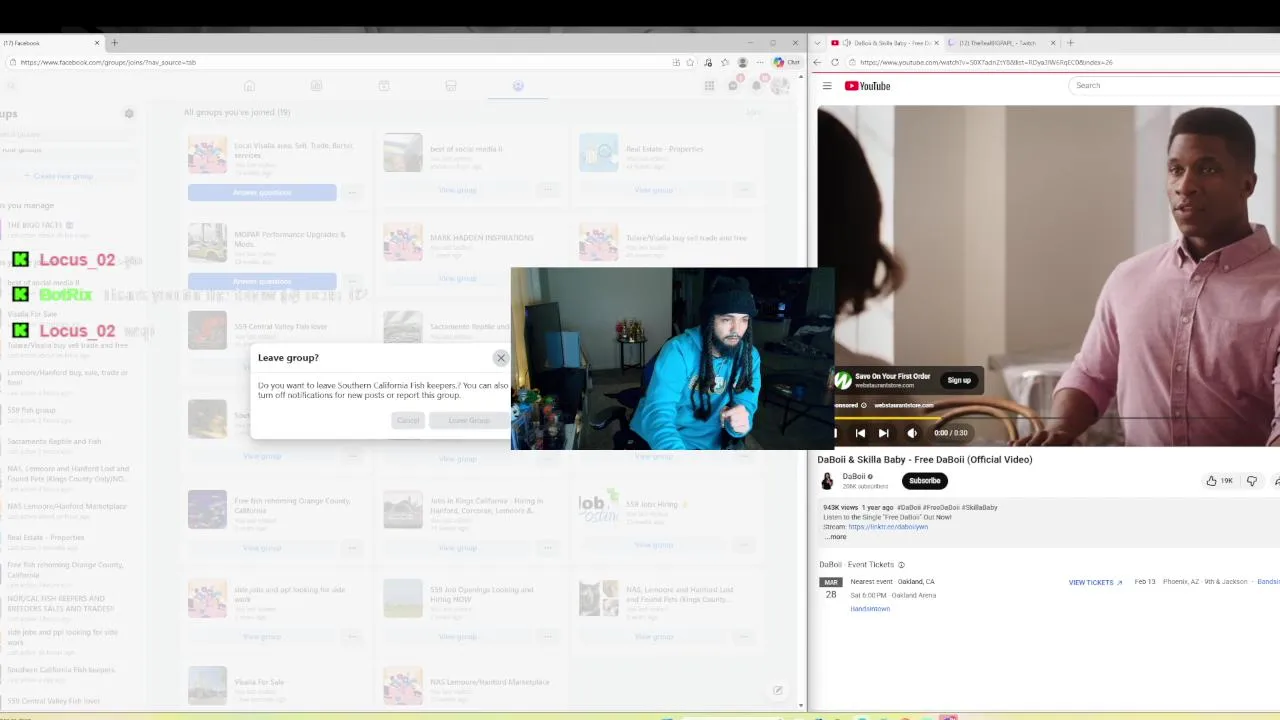Open new tab in YouTube browser window
This screenshot has width=1280, height=720.
[x=1070, y=43]
